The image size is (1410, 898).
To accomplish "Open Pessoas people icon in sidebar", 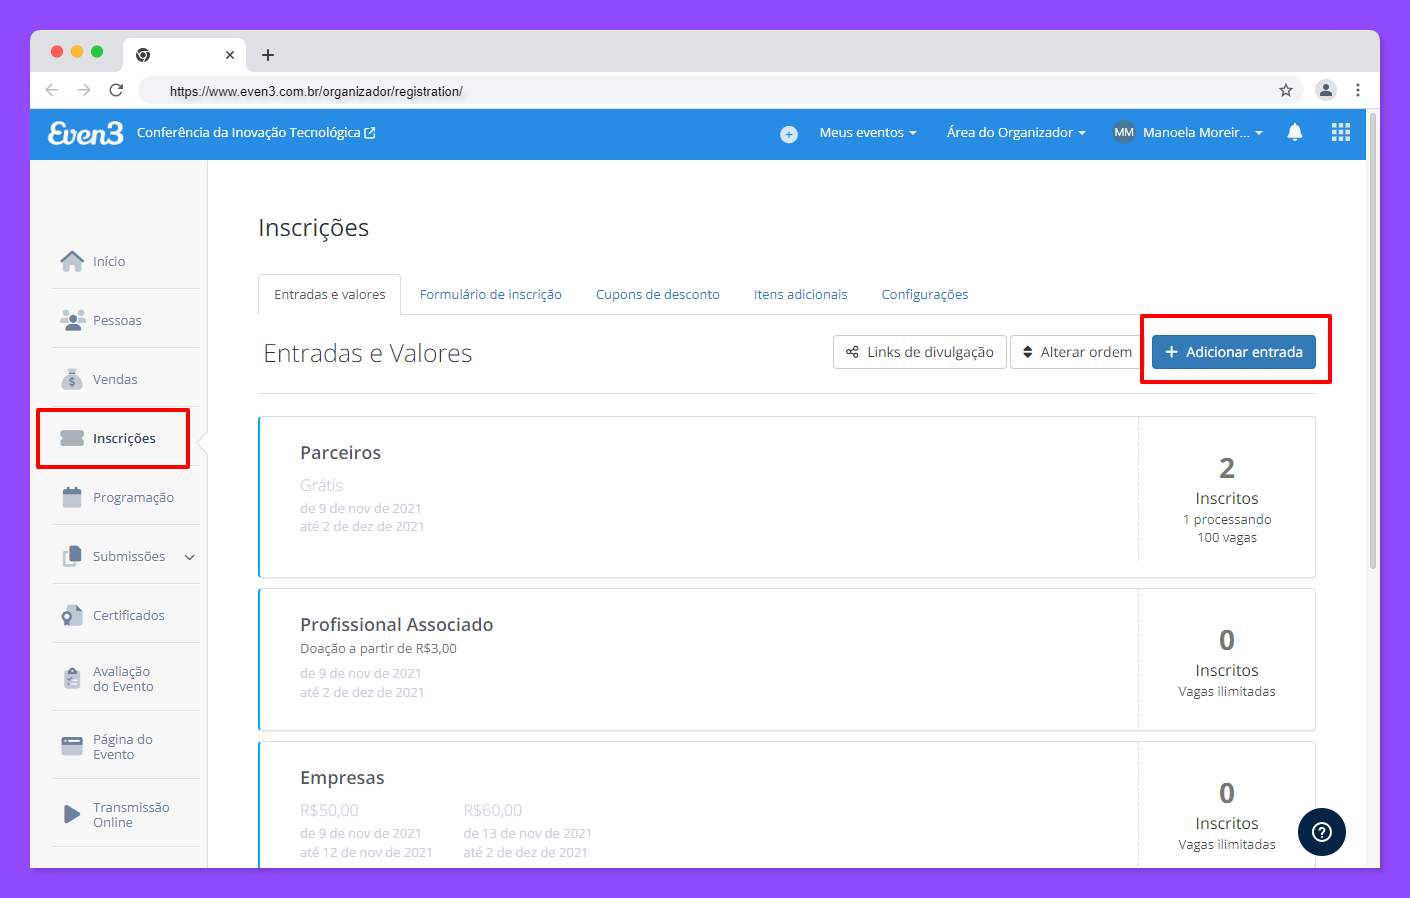I will click(72, 320).
